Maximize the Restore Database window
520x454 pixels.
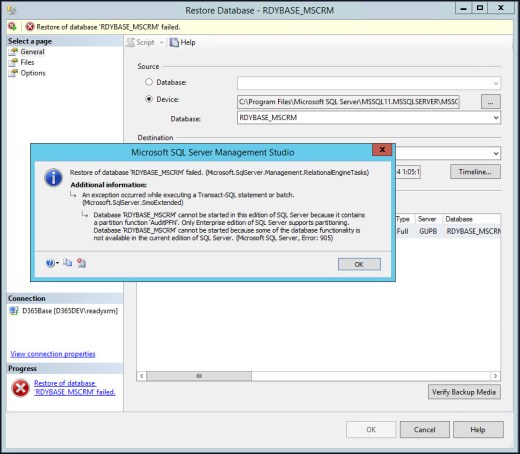click(x=480, y=8)
